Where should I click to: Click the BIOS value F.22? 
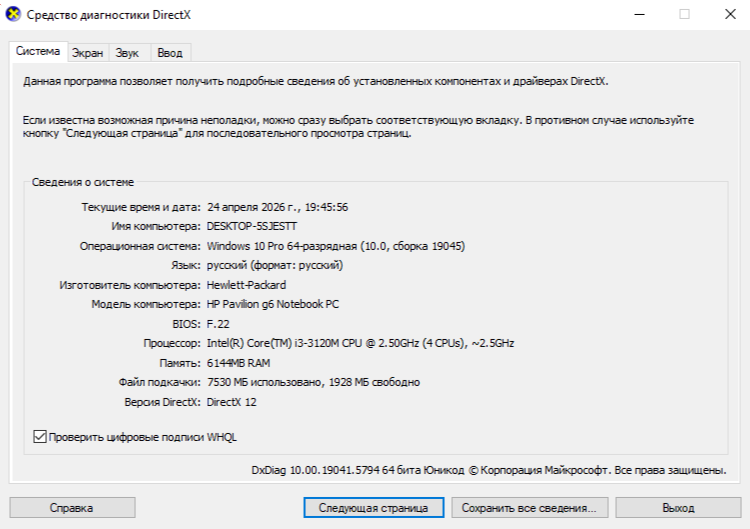point(218,324)
